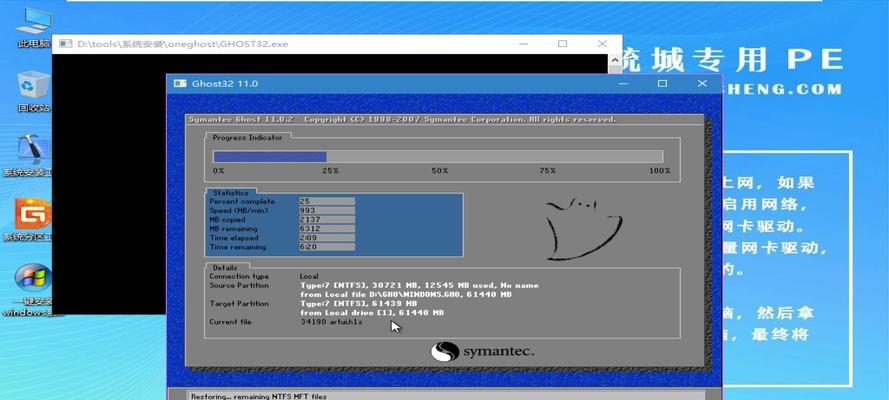Click the 'Current file' value 34190
This screenshot has height=400, width=889.
[331, 322]
